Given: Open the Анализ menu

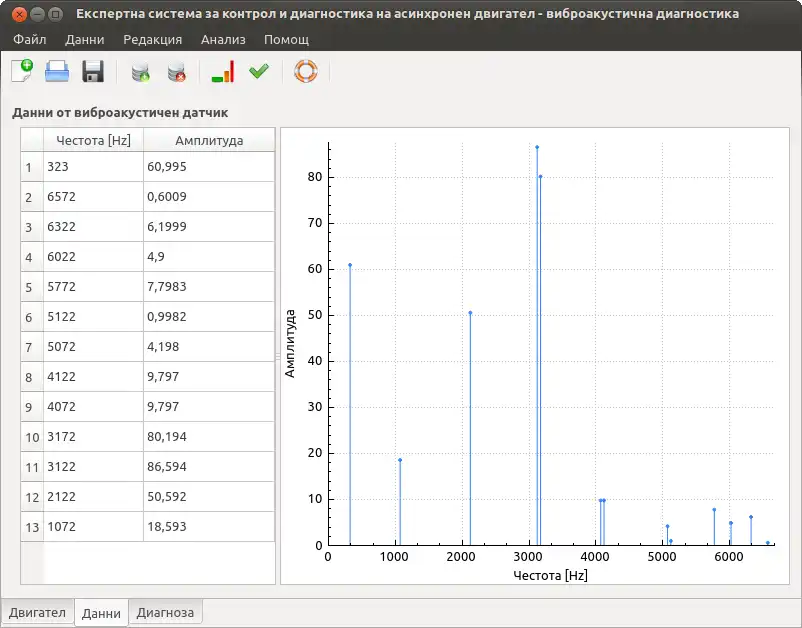Looking at the screenshot, I should pos(223,39).
